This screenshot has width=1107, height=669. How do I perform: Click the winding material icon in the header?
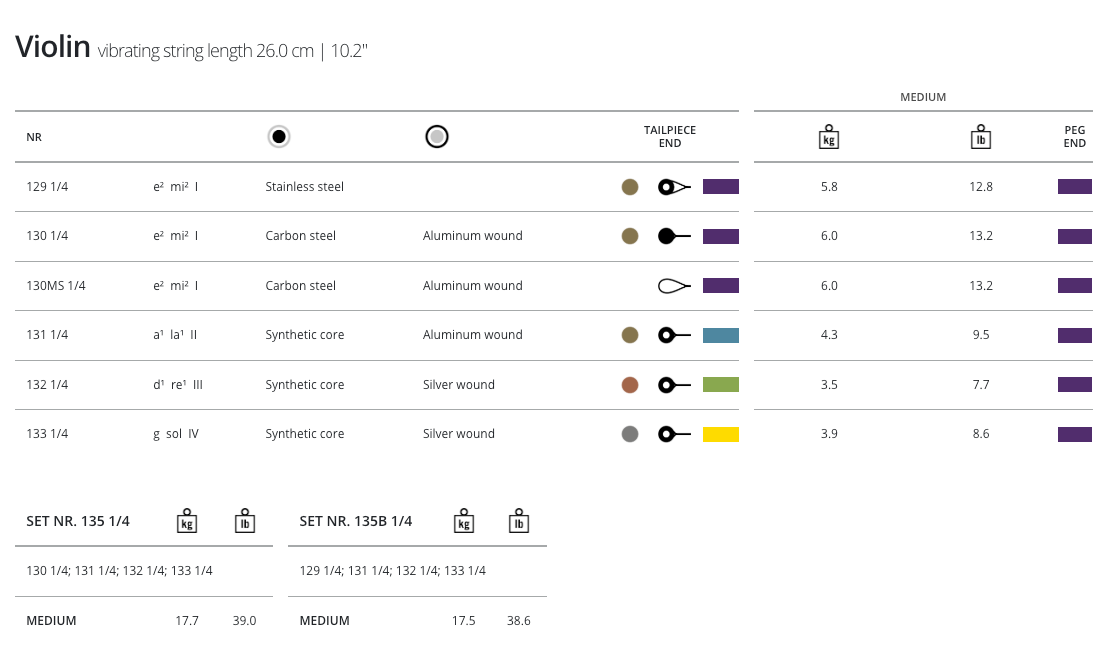436,137
